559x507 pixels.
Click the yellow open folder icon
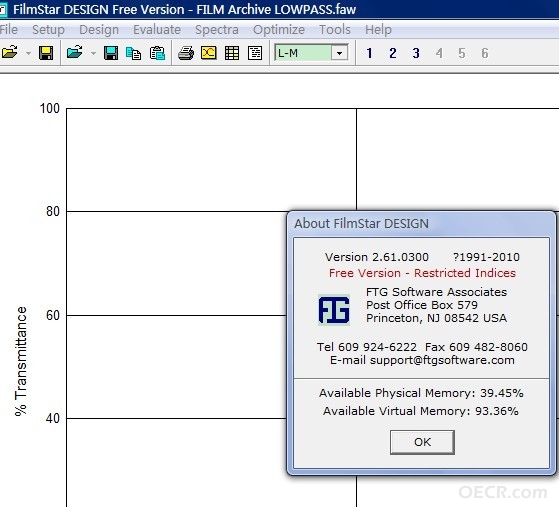pyautogui.click(x=10, y=53)
